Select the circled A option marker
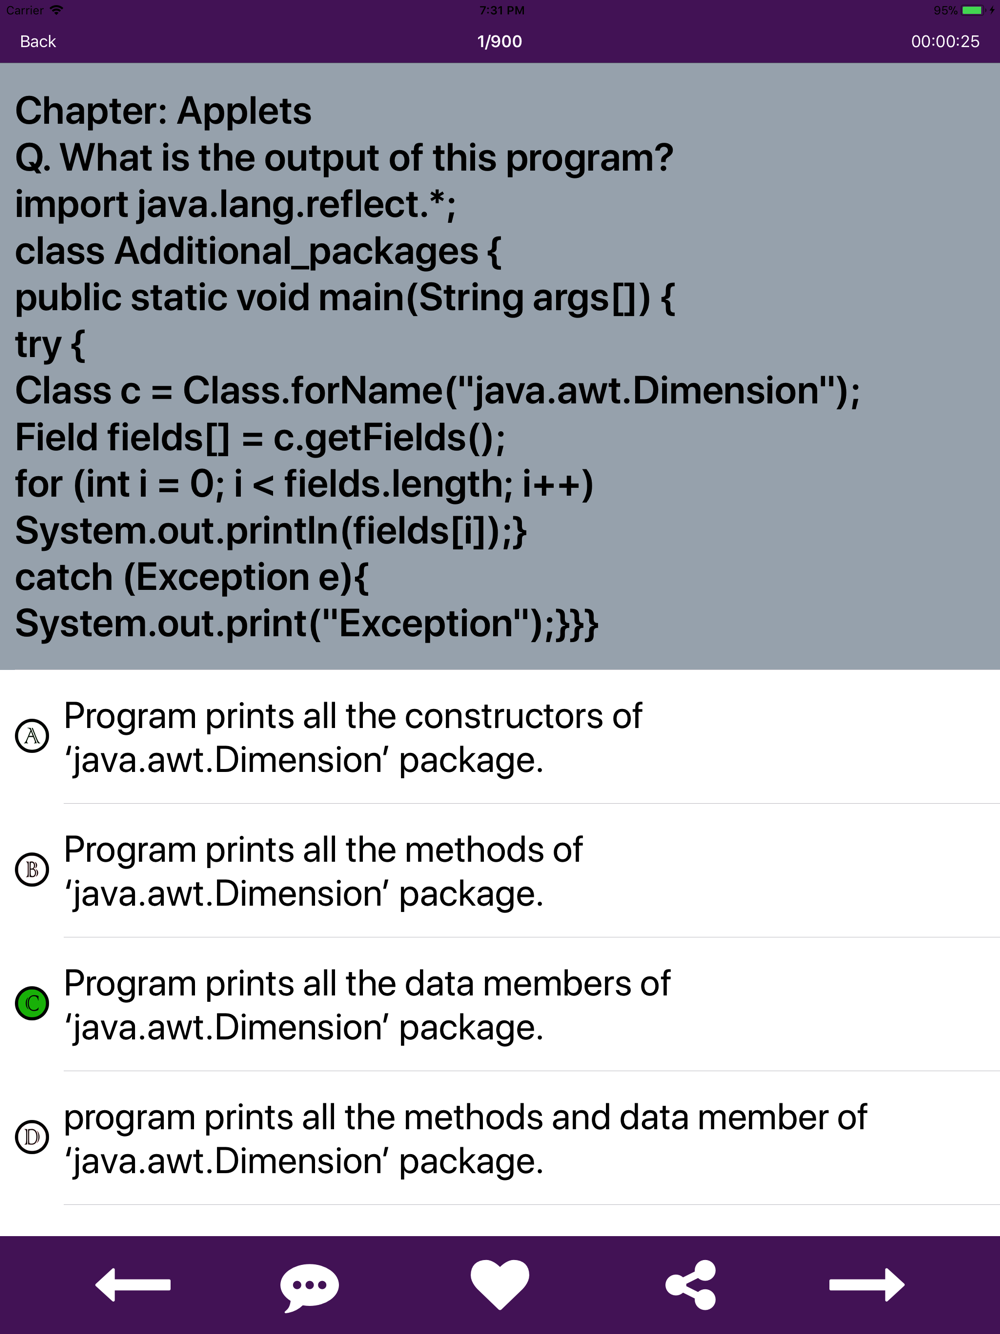 (x=32, y=736)
